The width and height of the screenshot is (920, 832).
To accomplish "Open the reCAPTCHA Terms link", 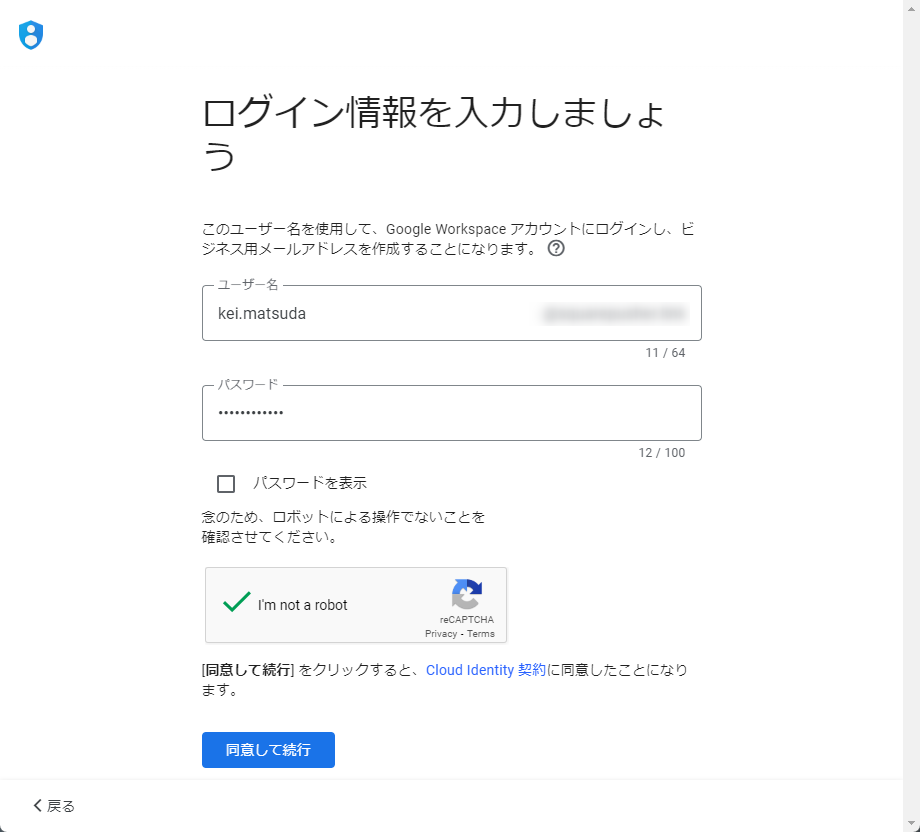I will pyautogui.click(x=481, y=634).
